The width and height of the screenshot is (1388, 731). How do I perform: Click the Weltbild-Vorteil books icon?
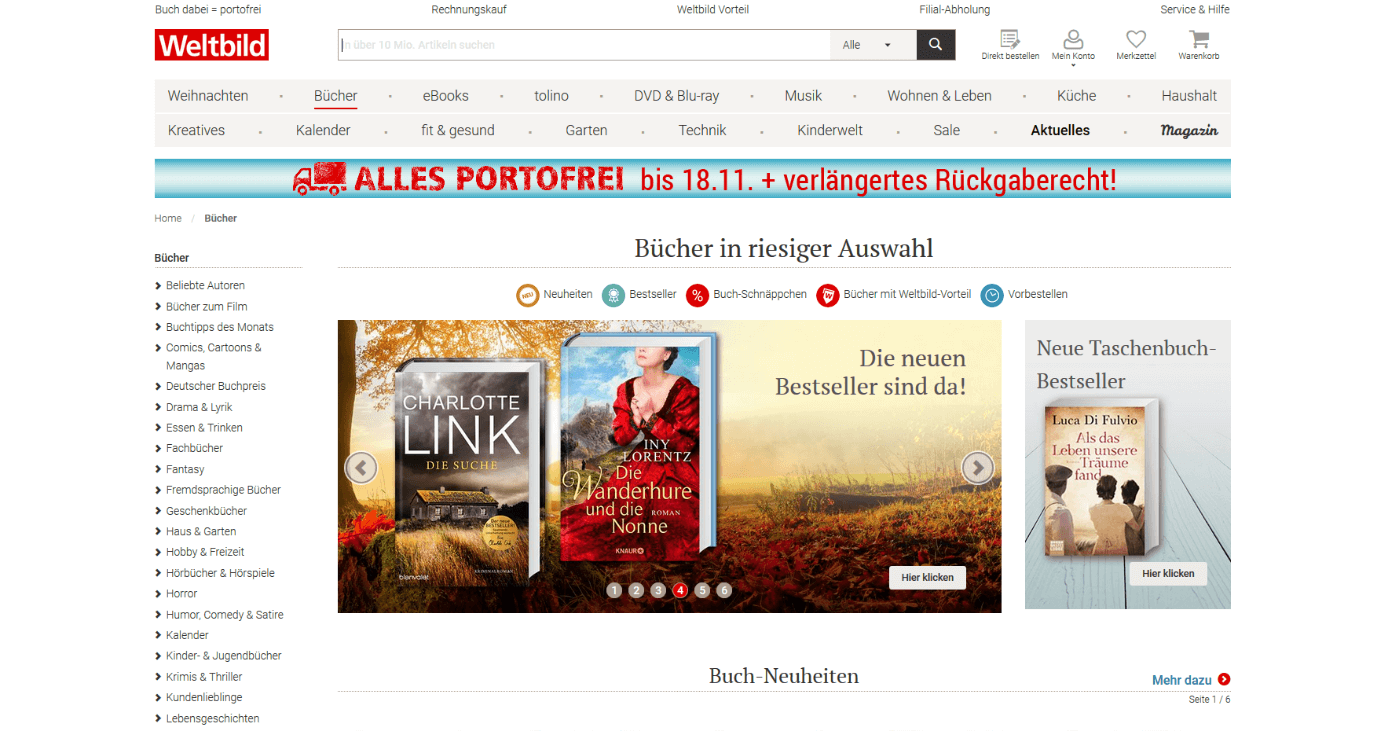pos(827,295)
